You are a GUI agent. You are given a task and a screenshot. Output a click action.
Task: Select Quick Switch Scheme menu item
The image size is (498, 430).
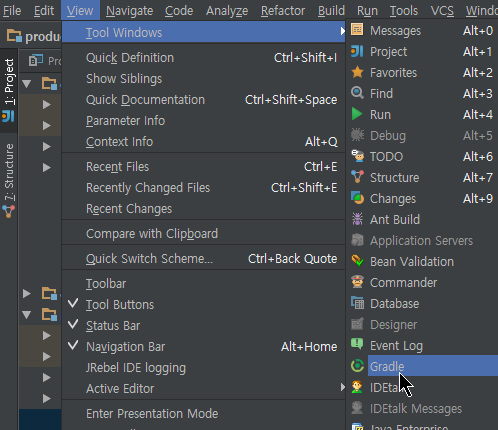pos(203,258)
